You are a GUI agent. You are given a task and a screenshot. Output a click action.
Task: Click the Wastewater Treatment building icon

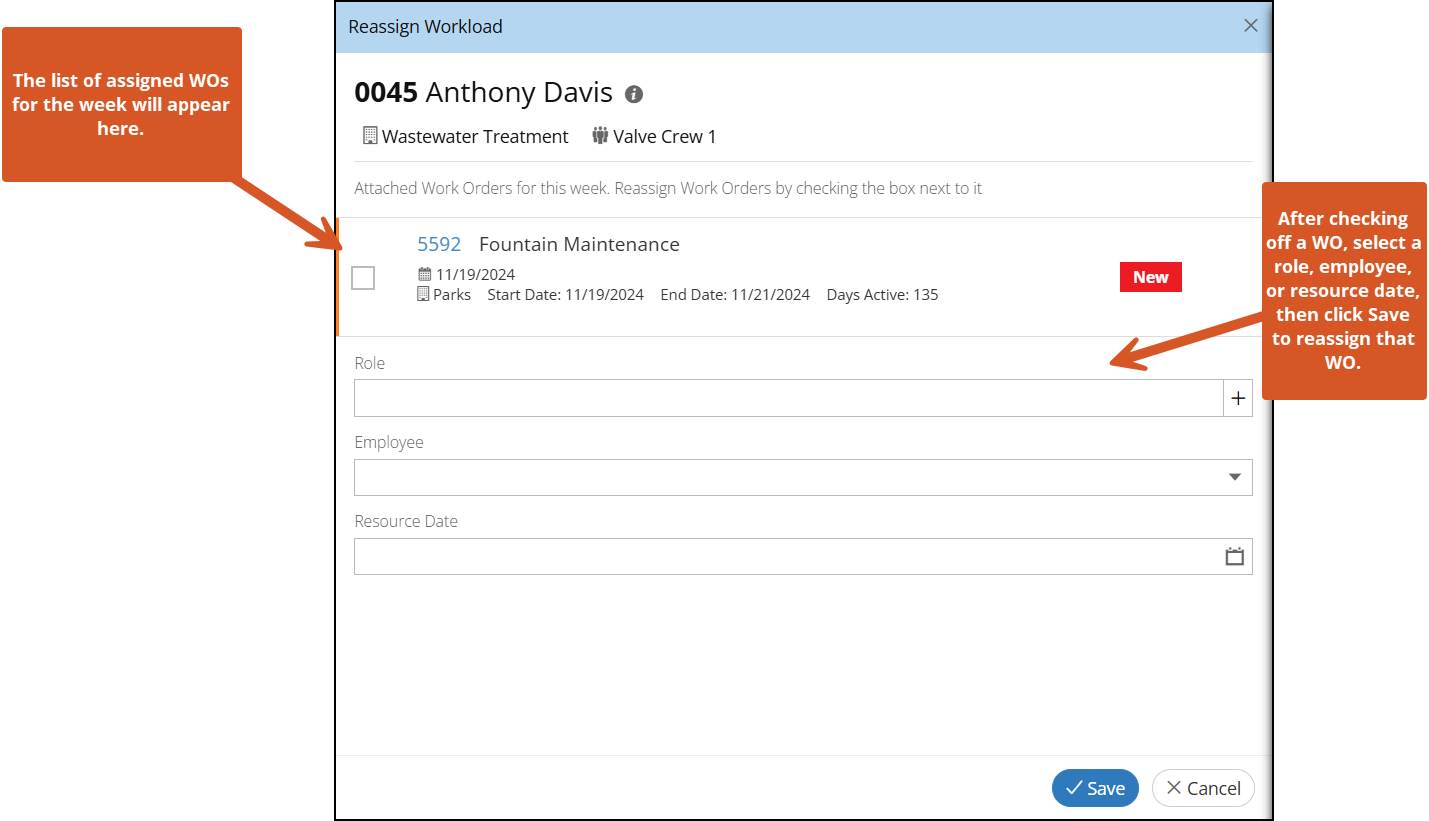click(x=370, y=136)
